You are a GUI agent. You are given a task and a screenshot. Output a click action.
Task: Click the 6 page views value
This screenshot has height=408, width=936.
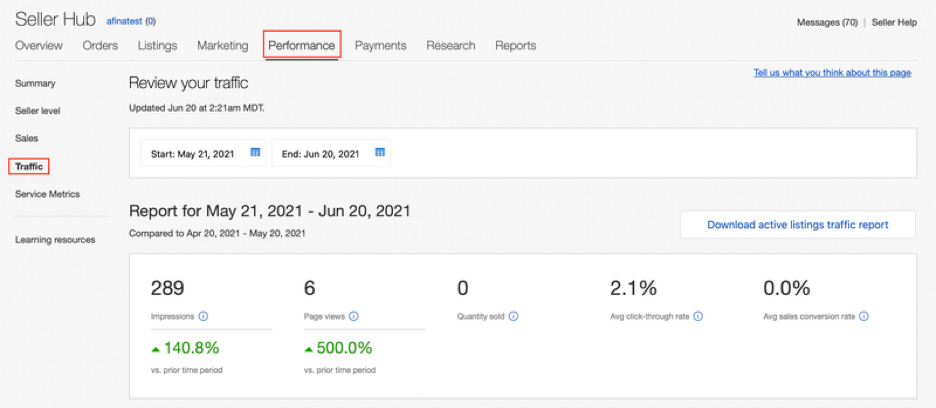pos(309,289)
